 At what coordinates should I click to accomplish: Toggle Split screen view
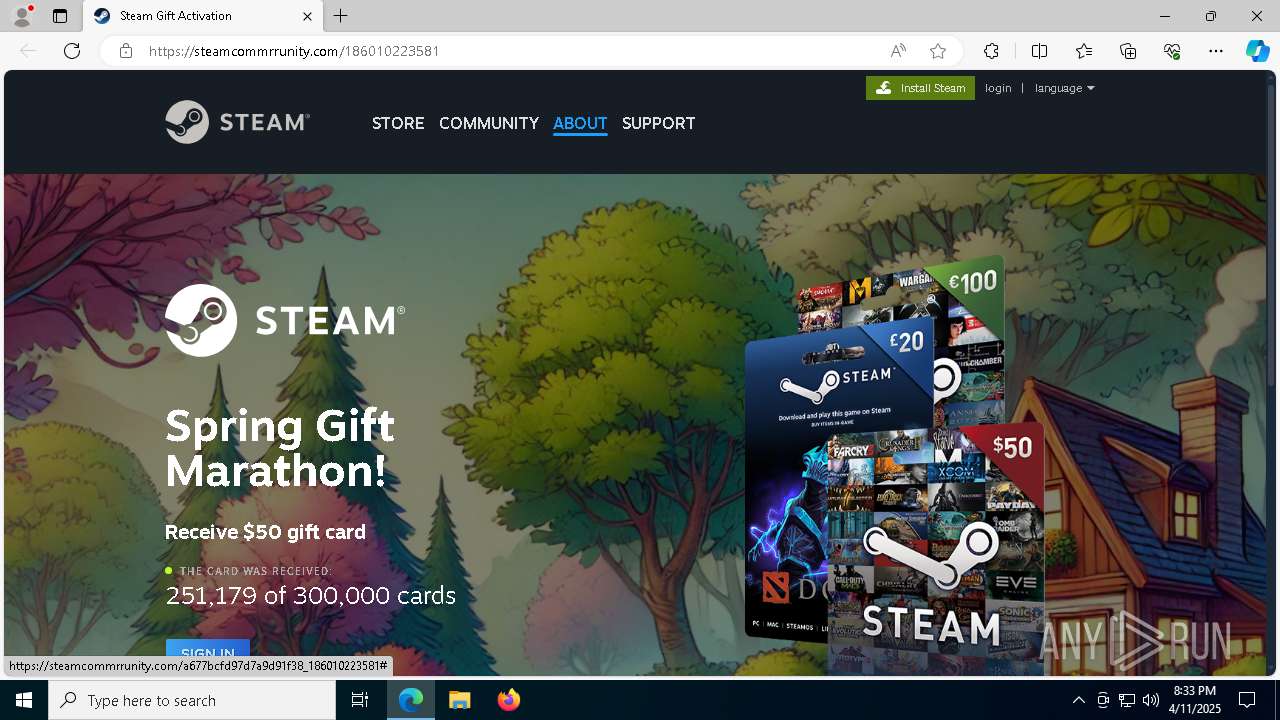1039,51
